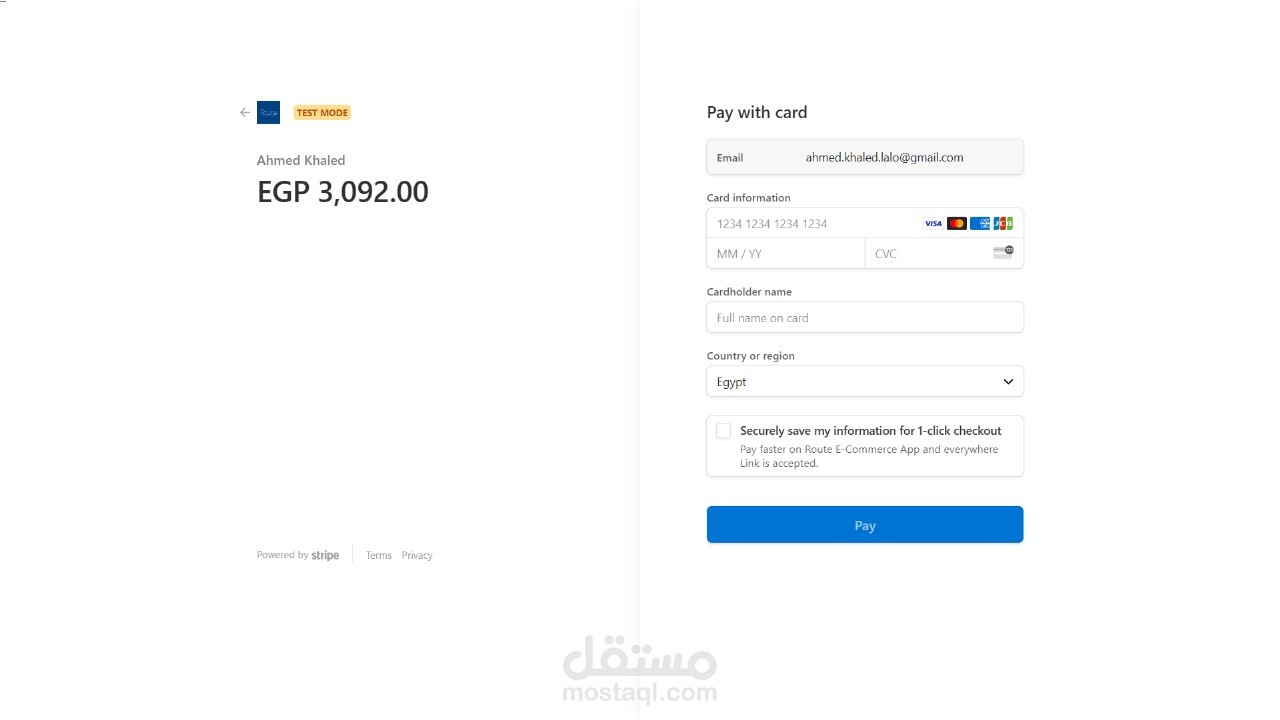Open the Country or region dropdown

865,382
